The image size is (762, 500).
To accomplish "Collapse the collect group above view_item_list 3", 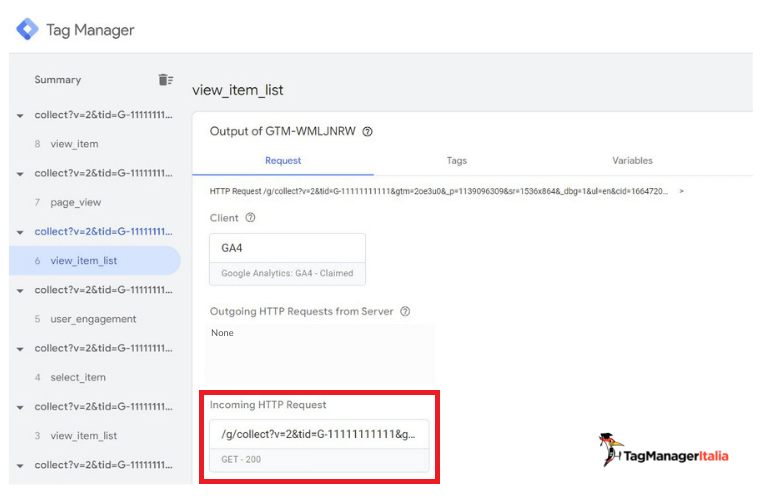I will pos(20,407).
